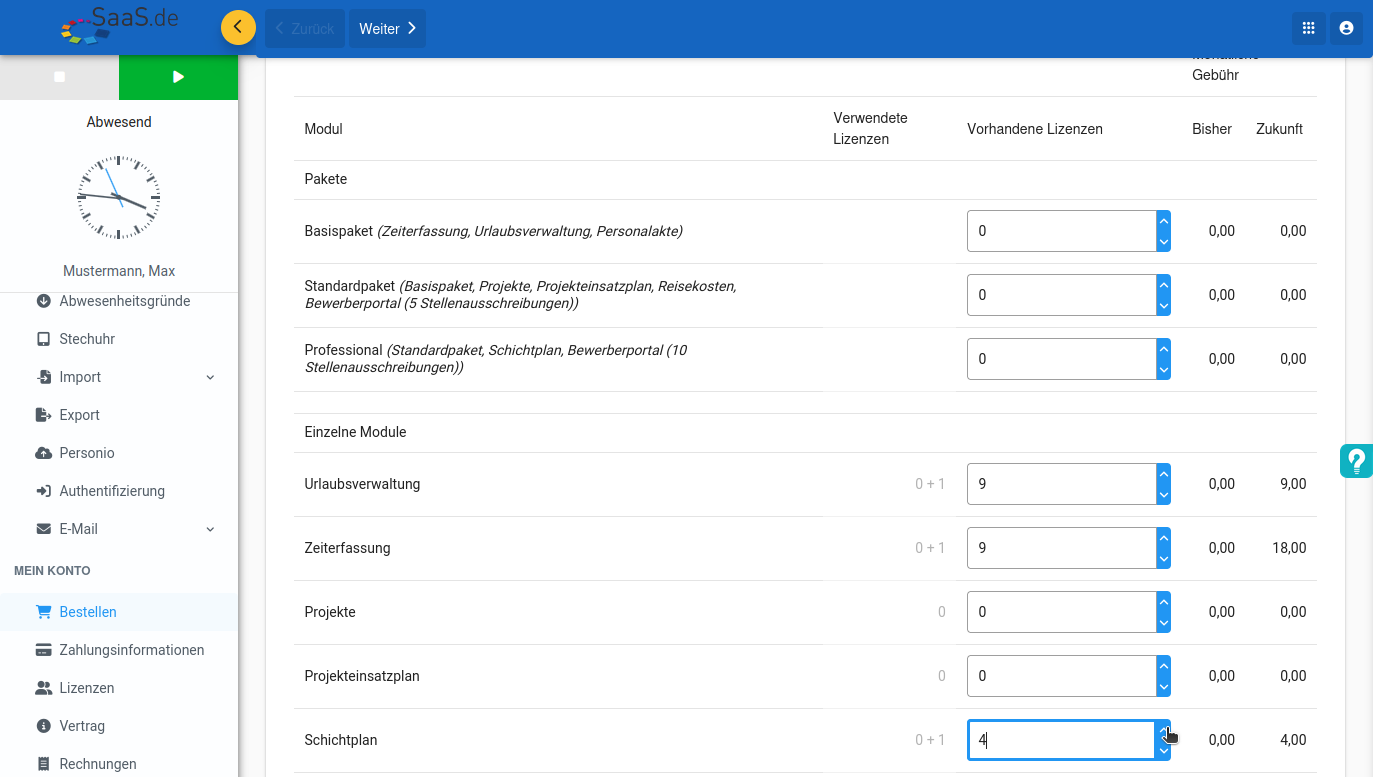Select Export in the sidebar

79,415
